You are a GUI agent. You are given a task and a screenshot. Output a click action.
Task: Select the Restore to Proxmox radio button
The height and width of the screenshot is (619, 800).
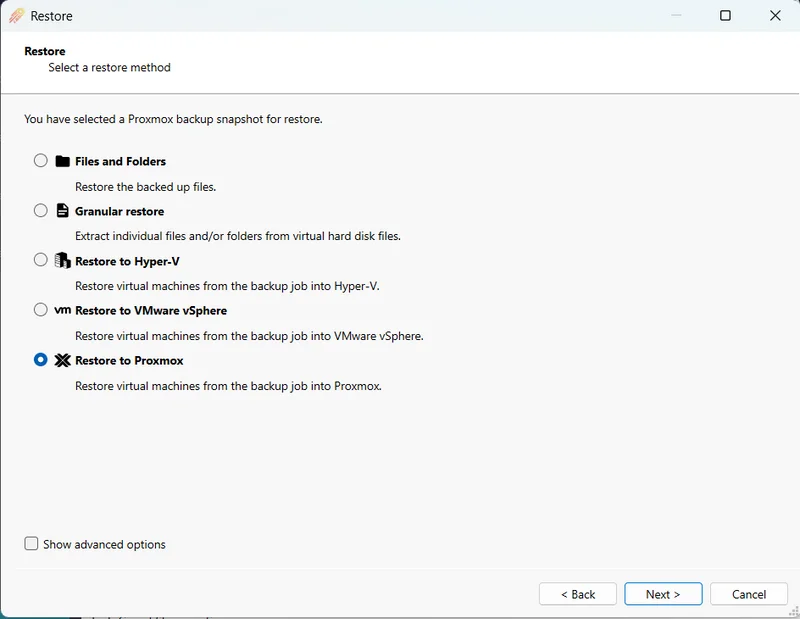click(x=41, y=360)
